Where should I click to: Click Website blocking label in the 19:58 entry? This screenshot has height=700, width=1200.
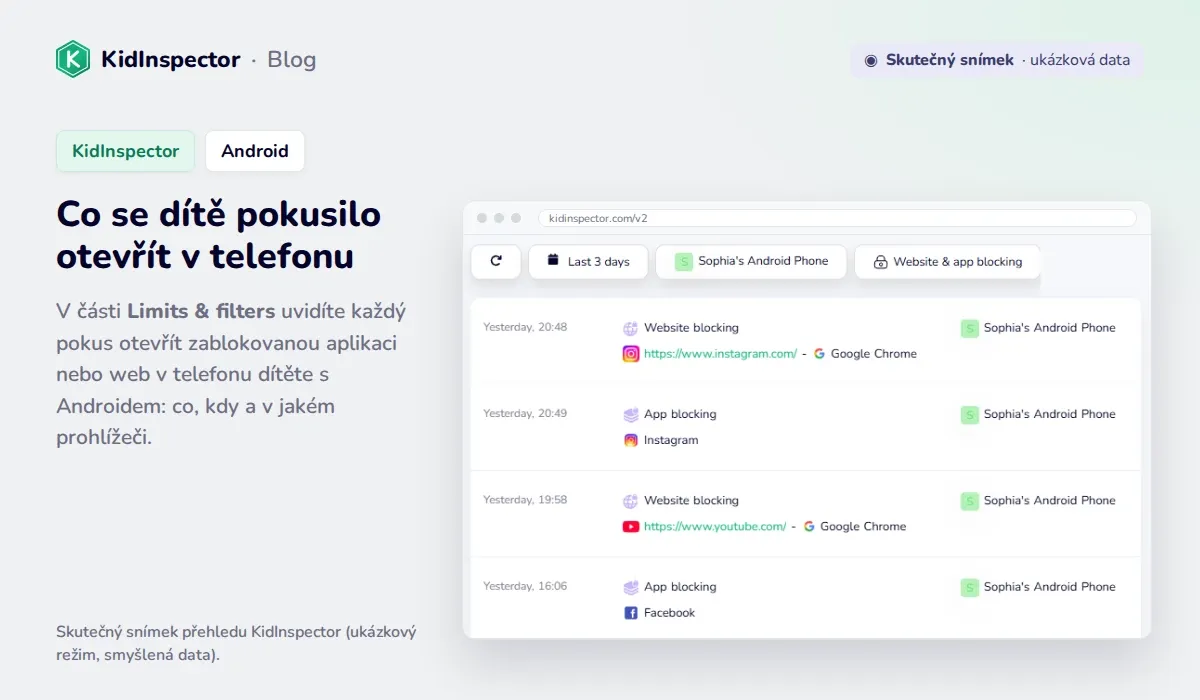point(691,500)
